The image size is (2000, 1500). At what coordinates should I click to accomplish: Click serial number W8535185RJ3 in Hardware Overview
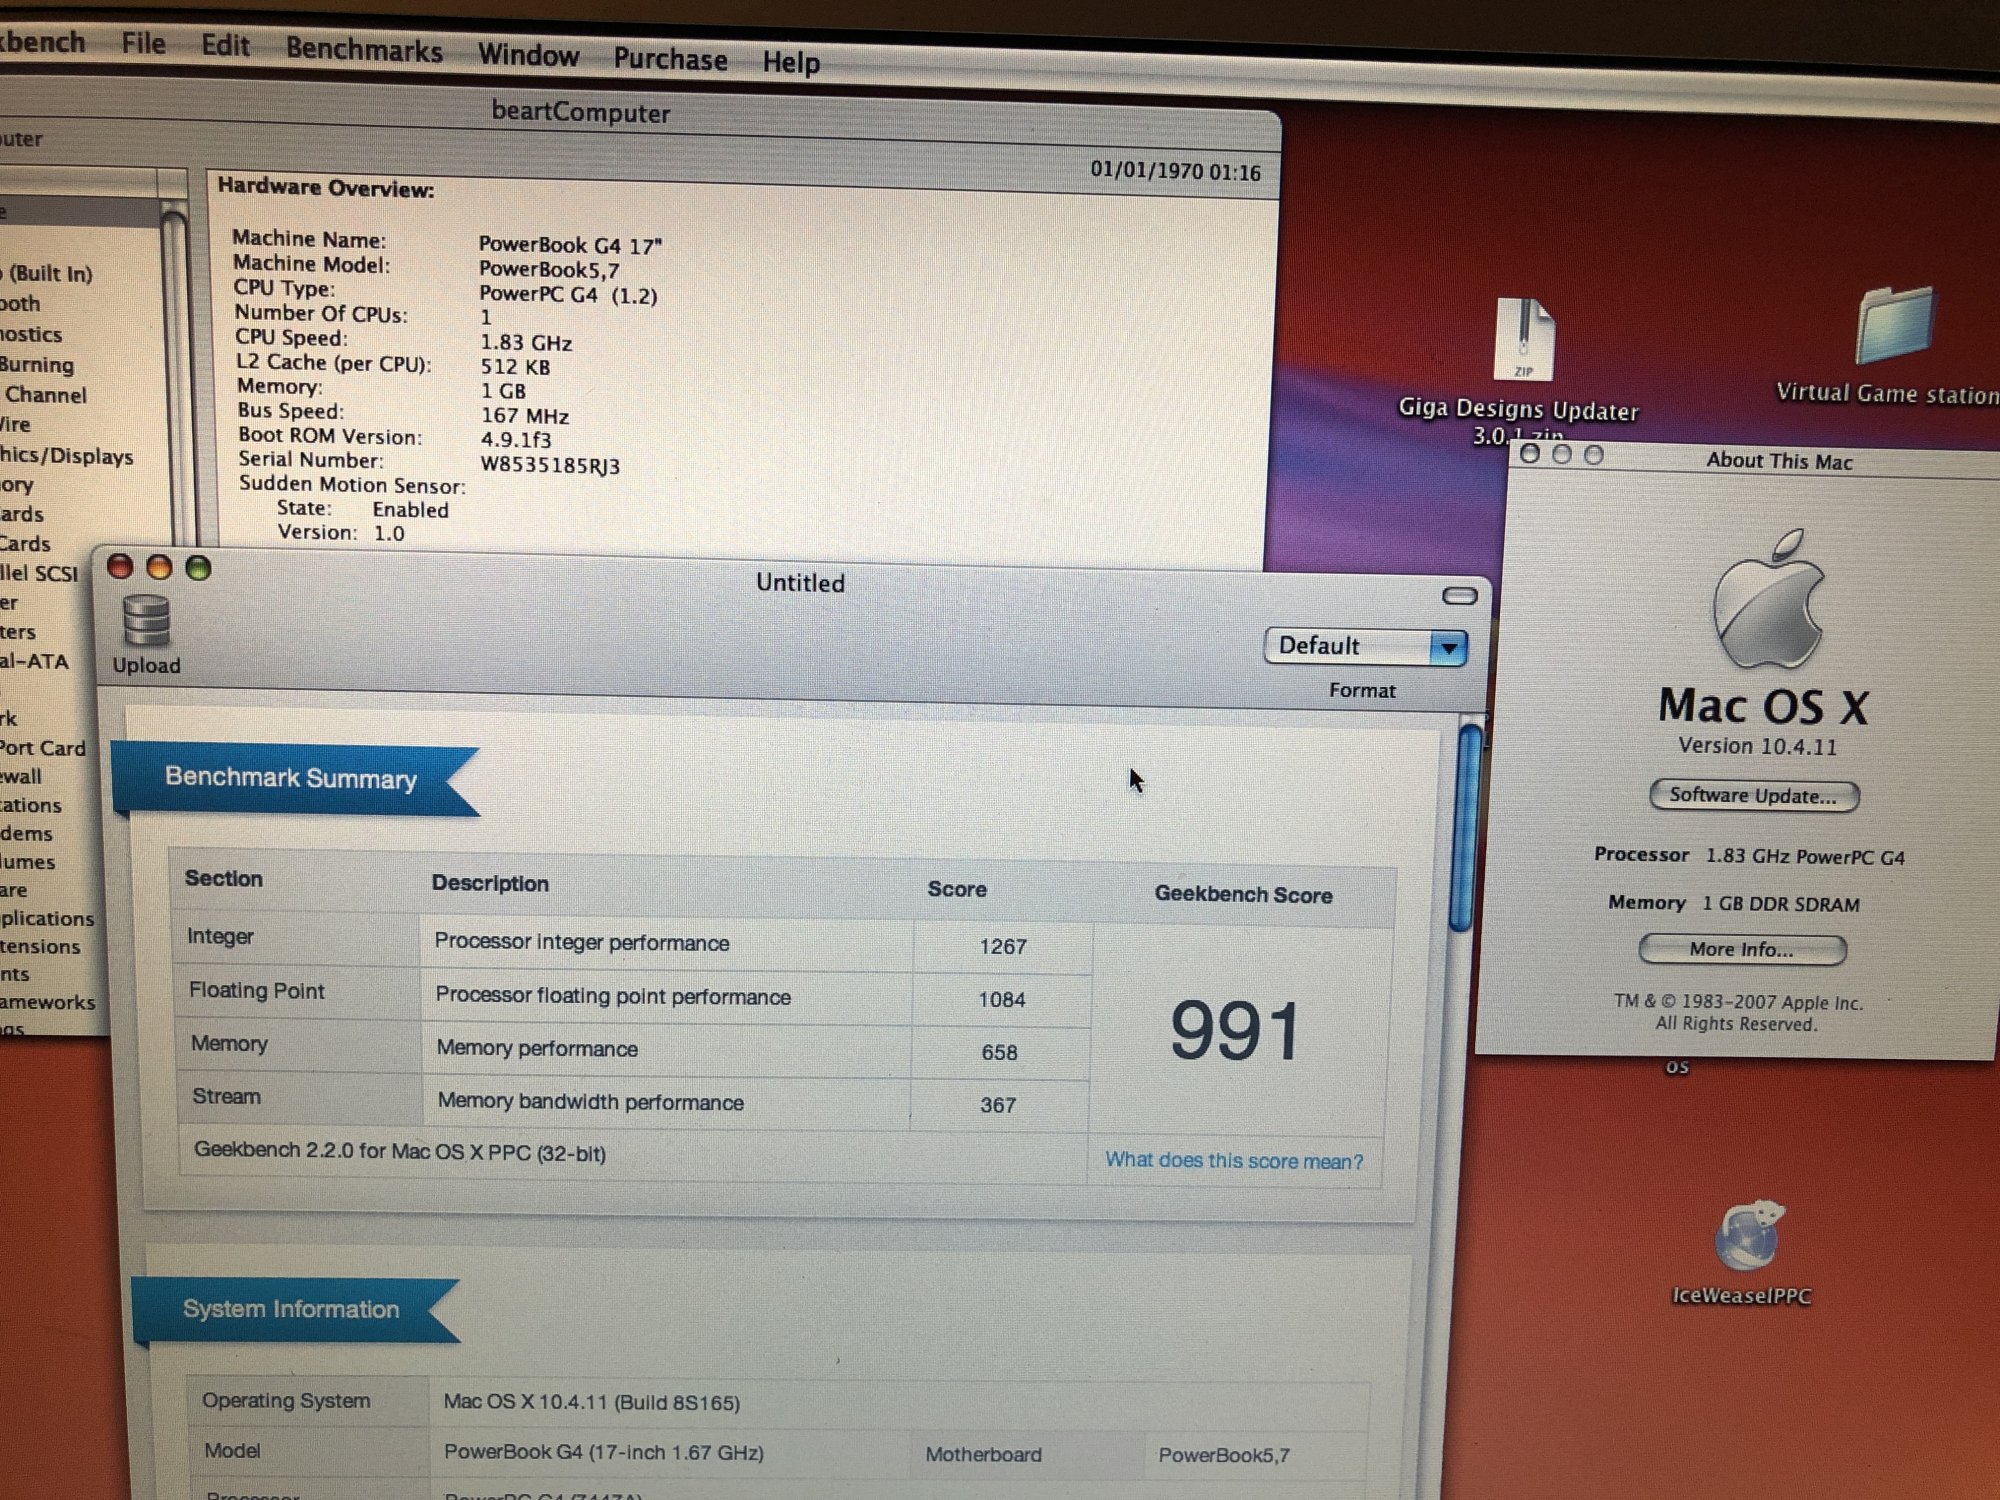click(550, 465)
